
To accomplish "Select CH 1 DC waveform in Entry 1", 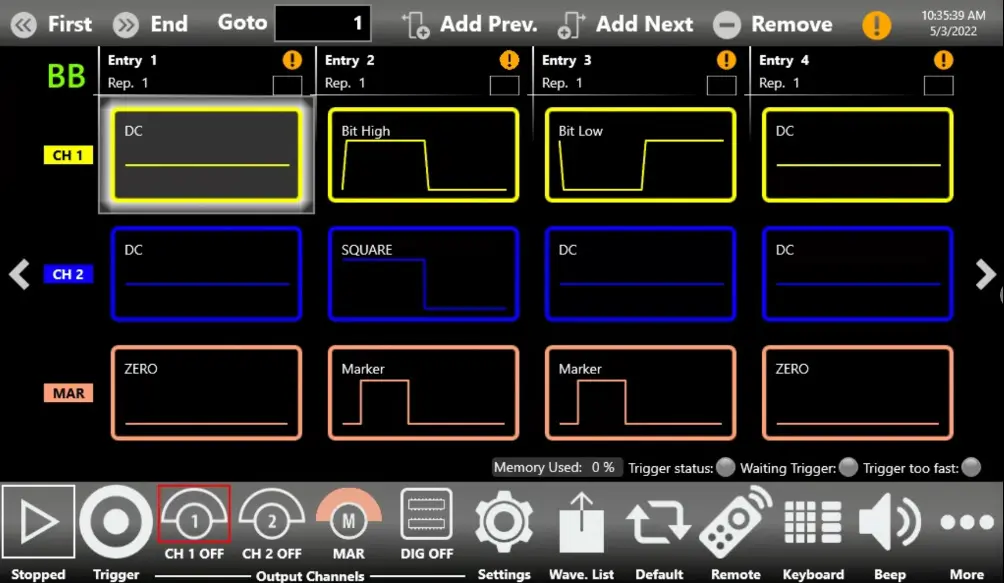I will pos(206,155).
